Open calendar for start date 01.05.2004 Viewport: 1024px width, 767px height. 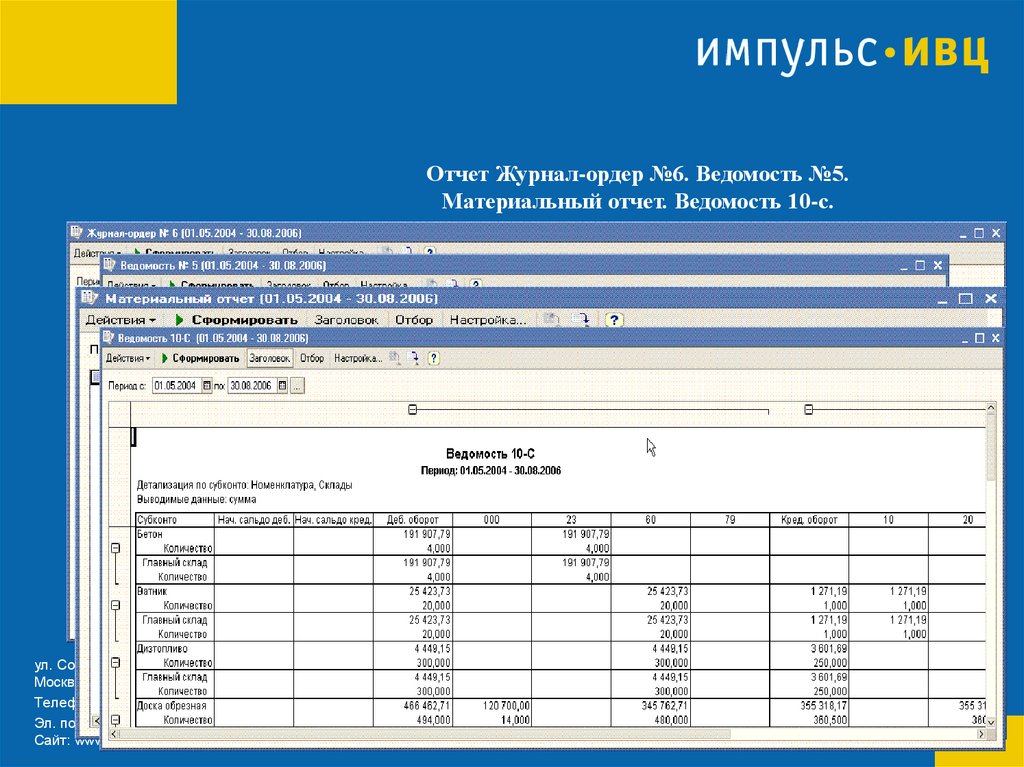point(207,385)
